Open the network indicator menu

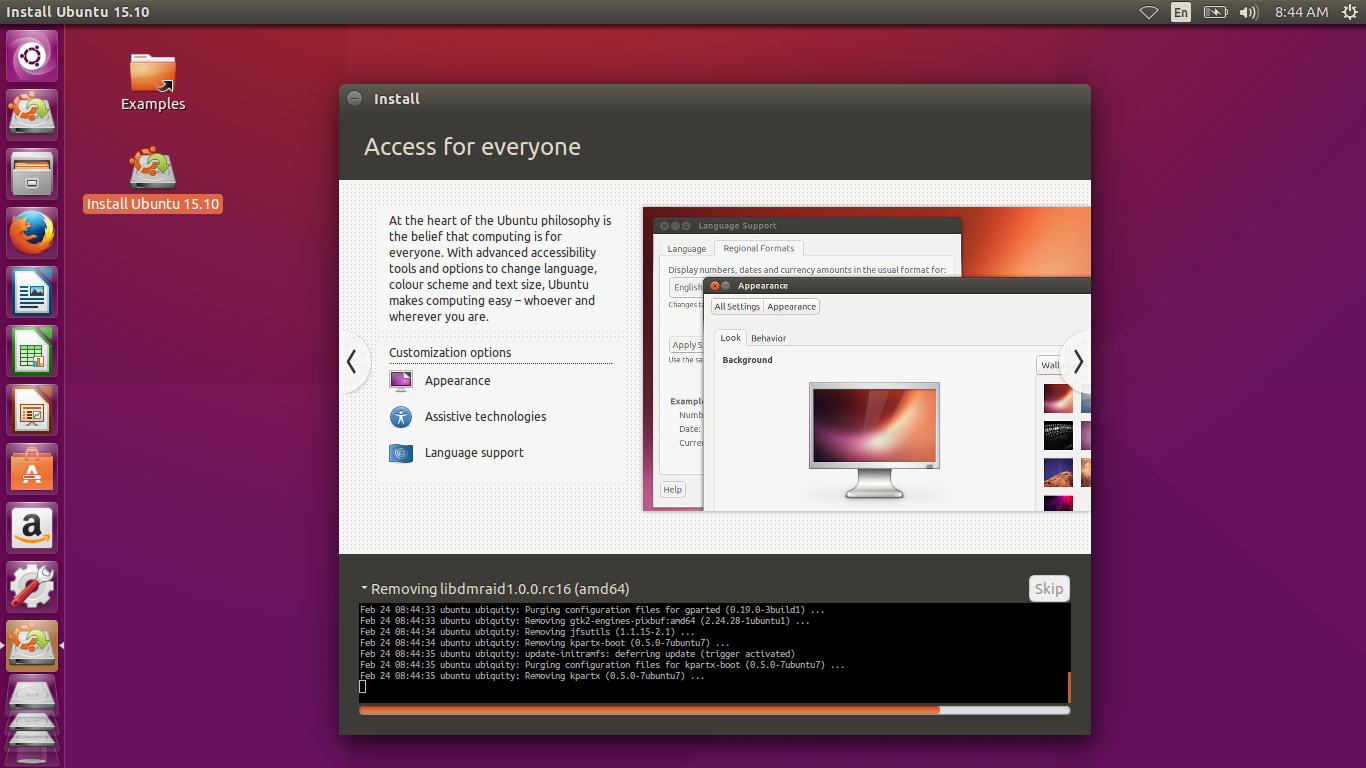1148,12
